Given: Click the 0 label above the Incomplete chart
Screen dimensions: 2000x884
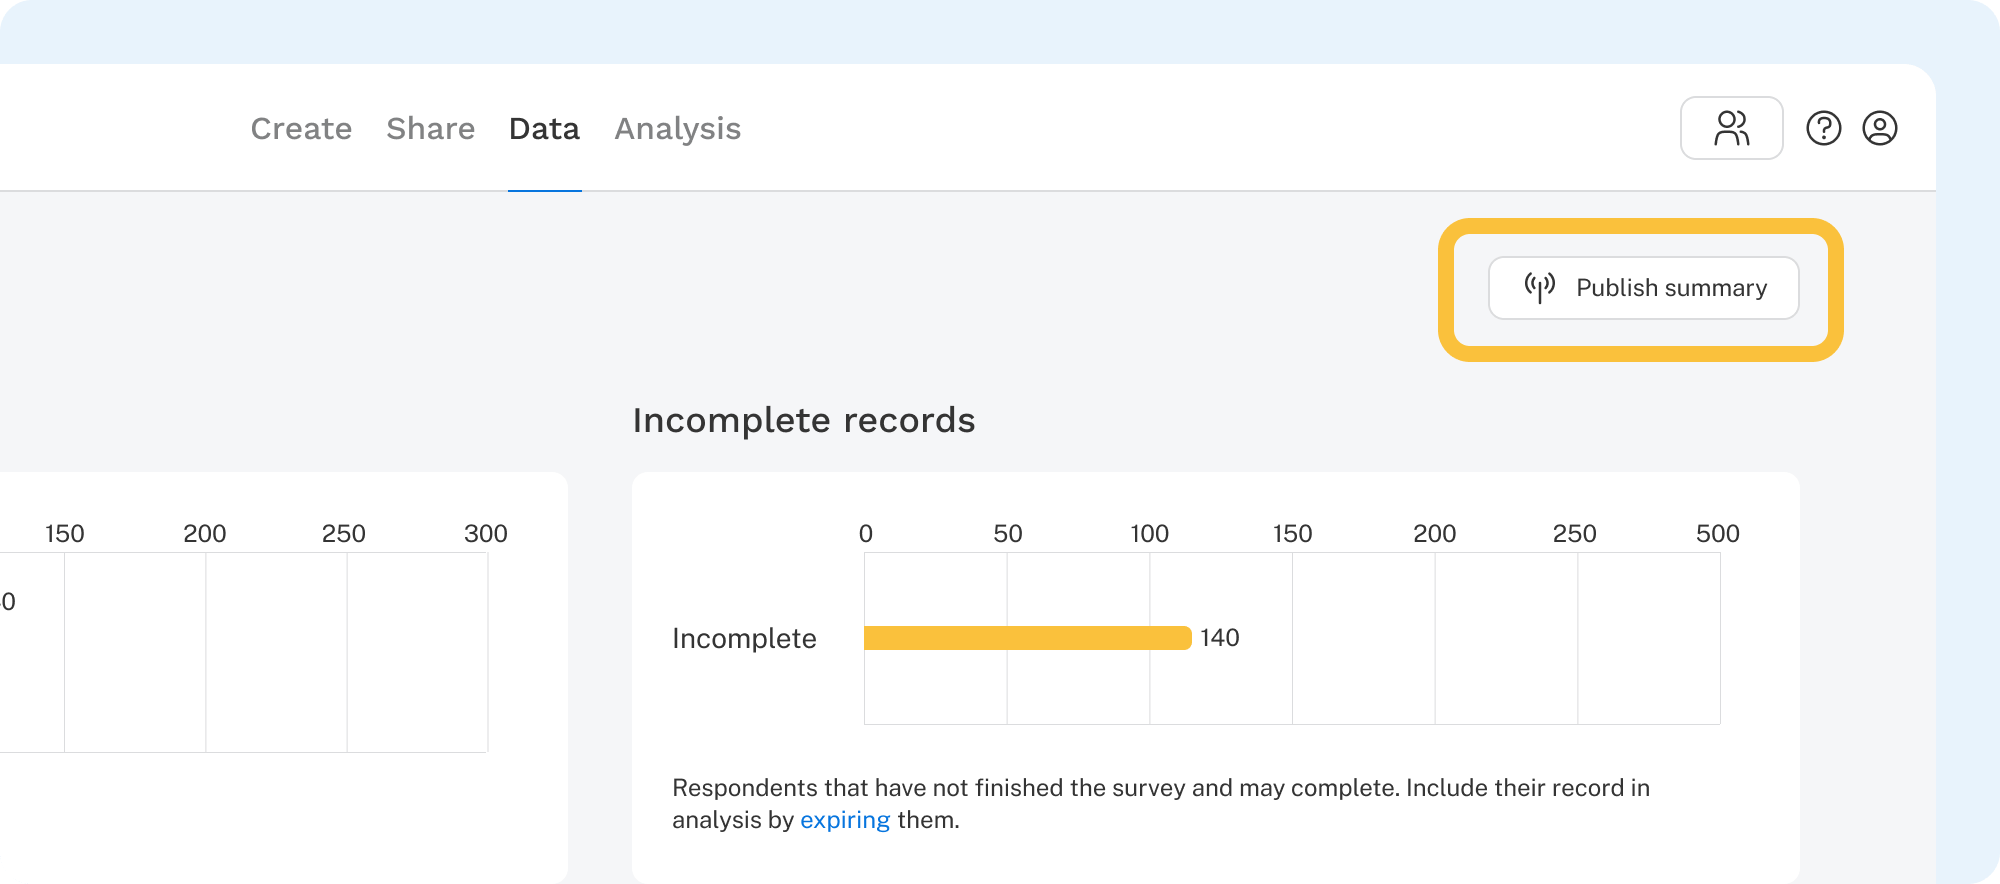Looking at the screenshot, I should [x=865, y=534].
